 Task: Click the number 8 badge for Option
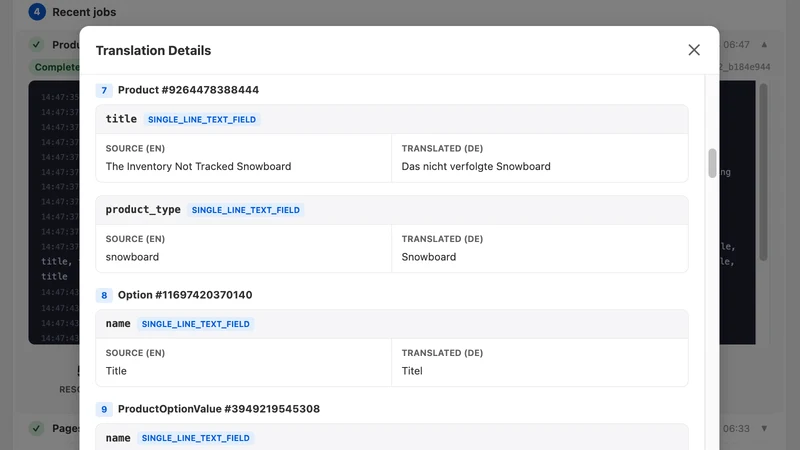104,295
